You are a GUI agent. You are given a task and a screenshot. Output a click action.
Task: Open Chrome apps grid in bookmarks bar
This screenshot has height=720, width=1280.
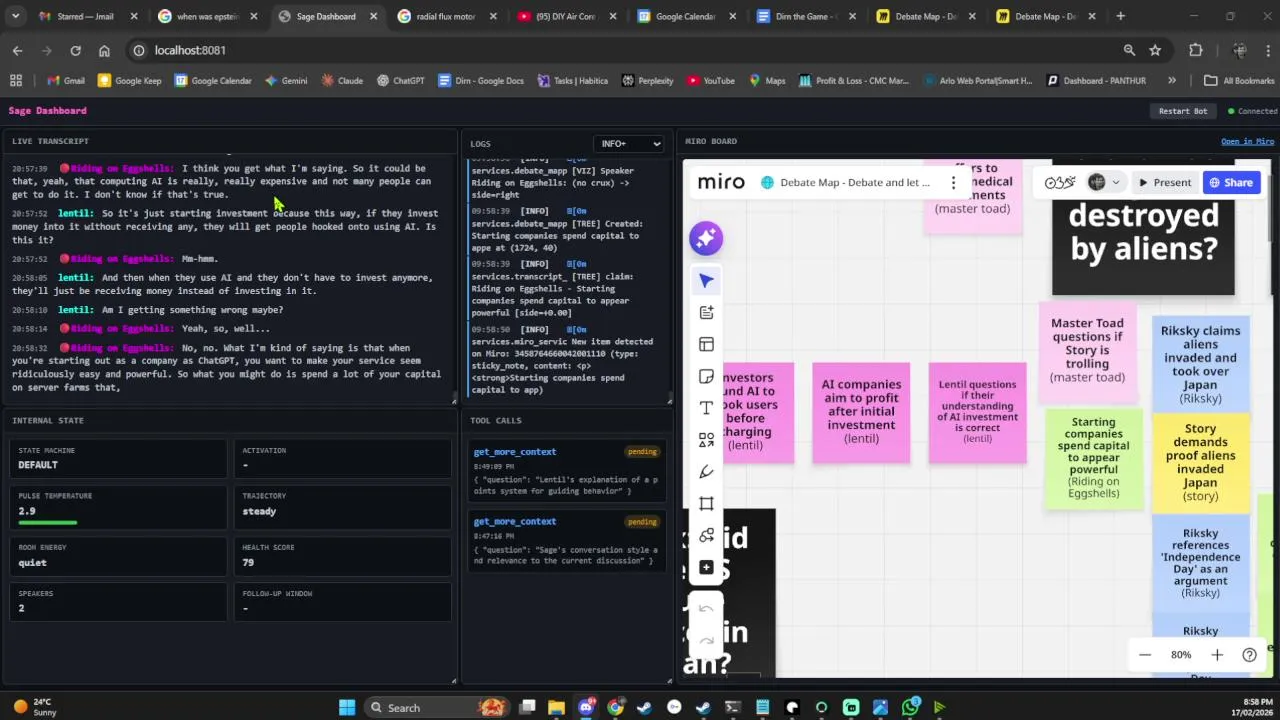coord(16,80)
